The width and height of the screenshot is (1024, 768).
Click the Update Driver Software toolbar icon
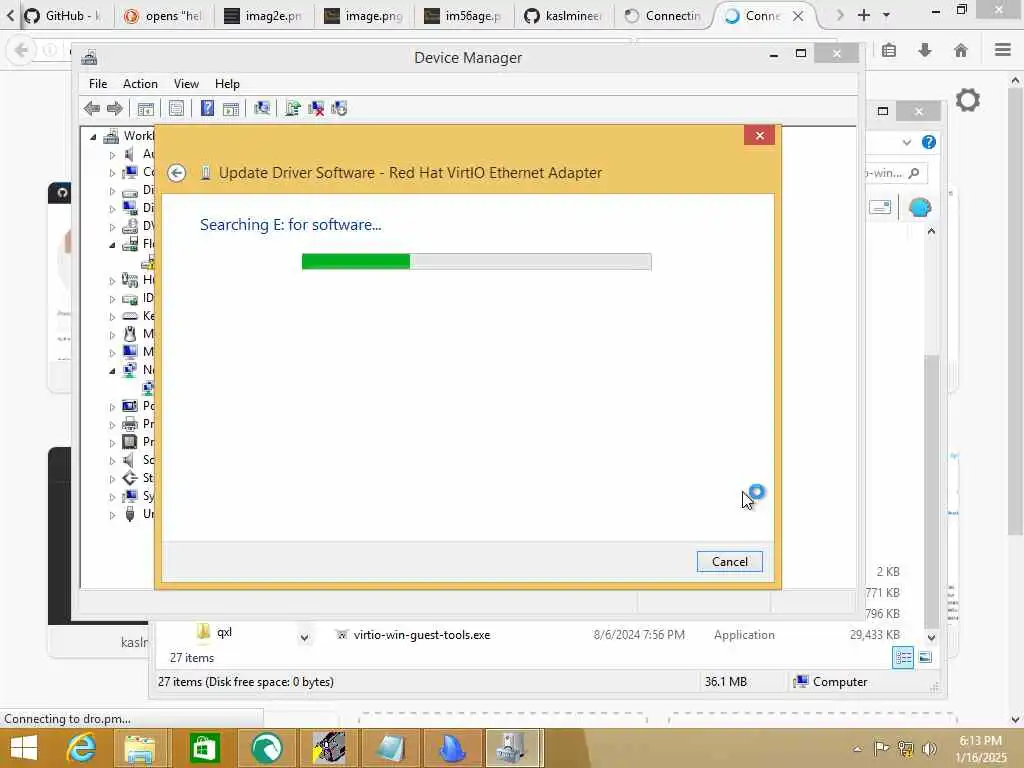293,108
